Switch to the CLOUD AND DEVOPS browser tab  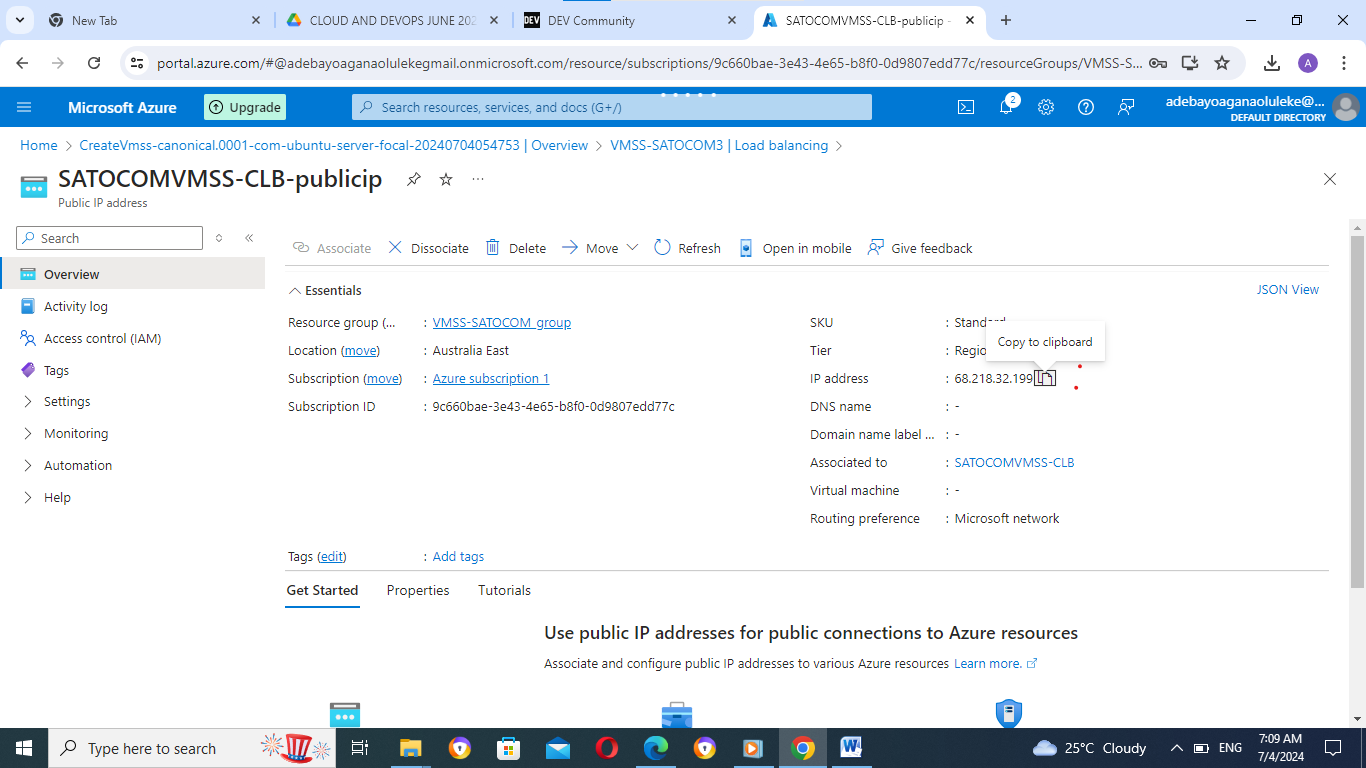pos(392,20)
